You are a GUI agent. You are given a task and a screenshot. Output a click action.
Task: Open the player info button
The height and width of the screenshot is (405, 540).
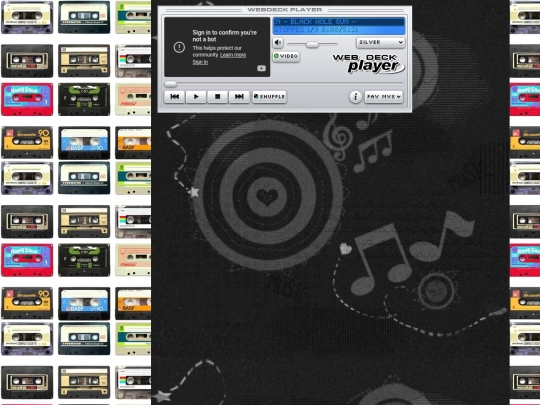(x=355, y=97)
